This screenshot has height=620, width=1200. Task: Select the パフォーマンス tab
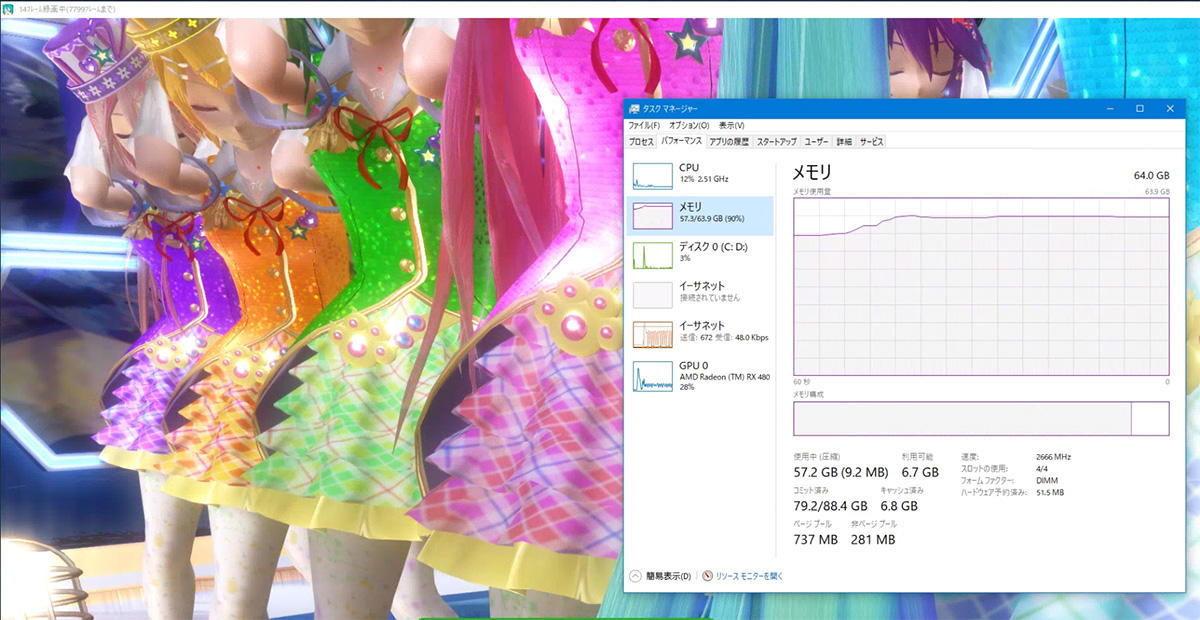(681, 142)
